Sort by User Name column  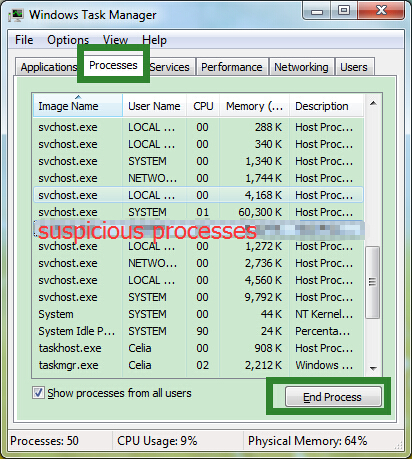tap(154, 106)
